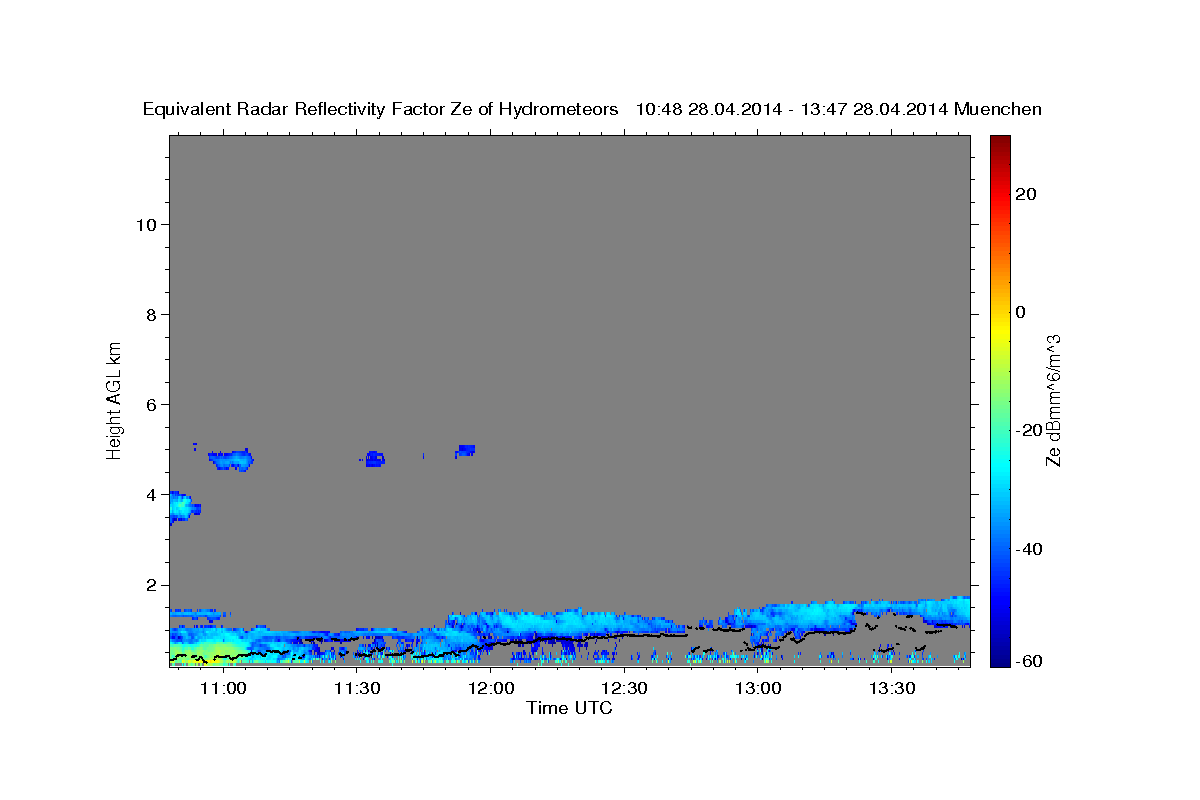Click the height axis label 10
Screen dimensions: 1200x800
pyautogui.click(x=145, y=224)
